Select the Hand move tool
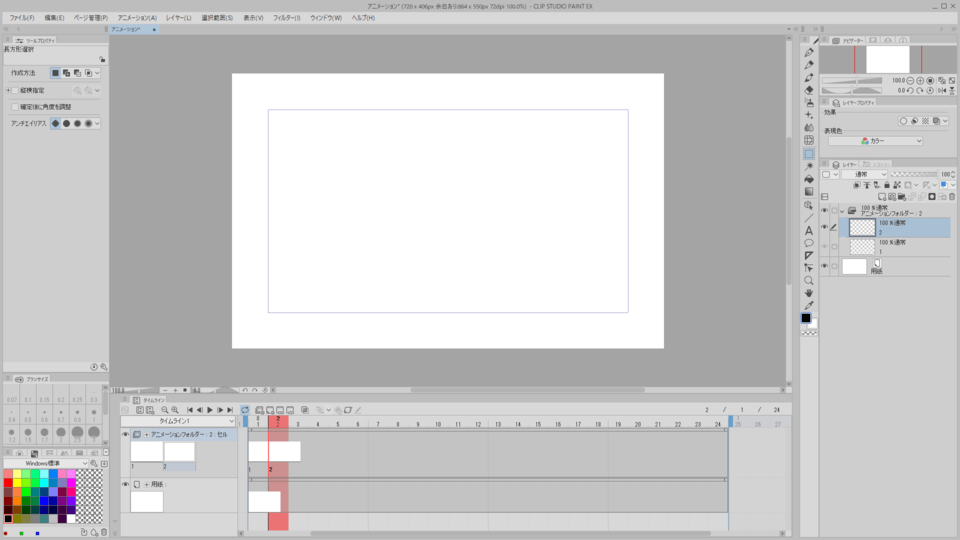The width and height of the screenshot is (960, 540). 809,293
